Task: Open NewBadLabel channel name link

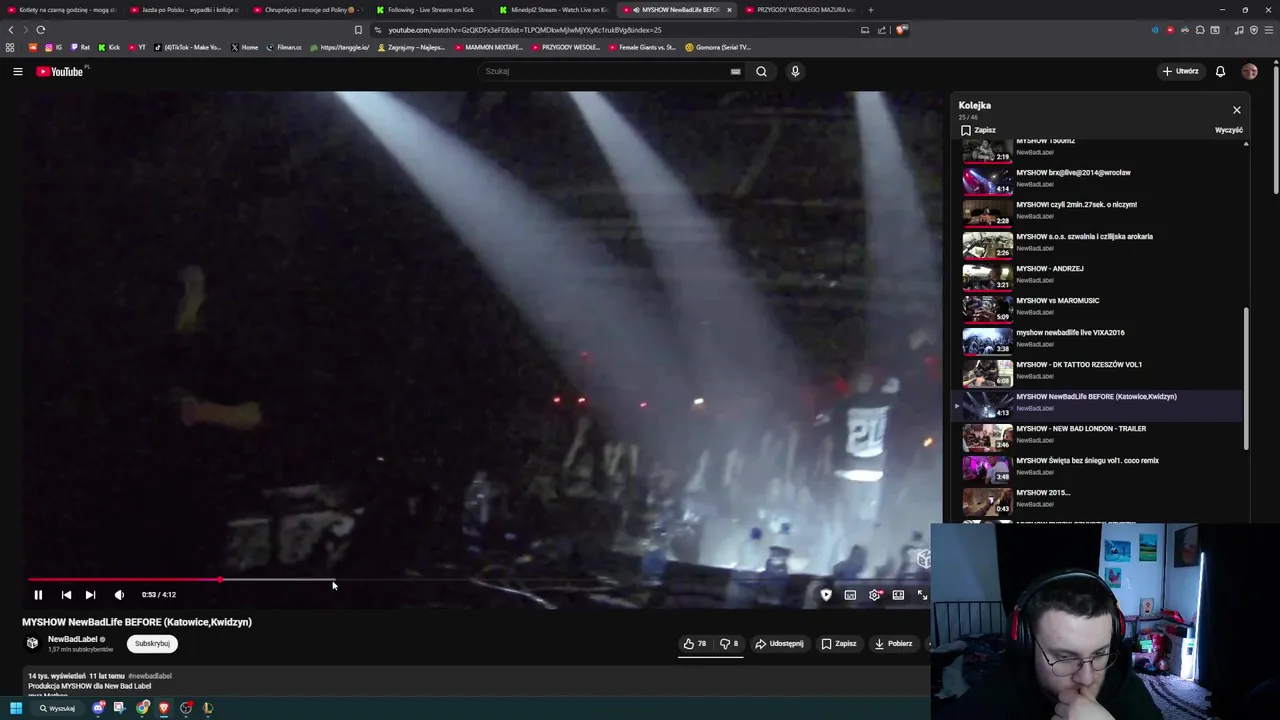Action: point(72,639)
